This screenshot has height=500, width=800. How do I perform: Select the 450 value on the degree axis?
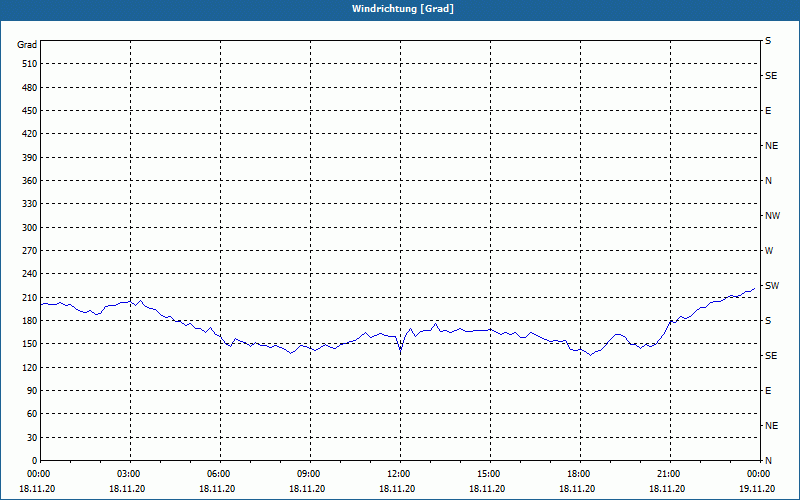tap(29, 111)
